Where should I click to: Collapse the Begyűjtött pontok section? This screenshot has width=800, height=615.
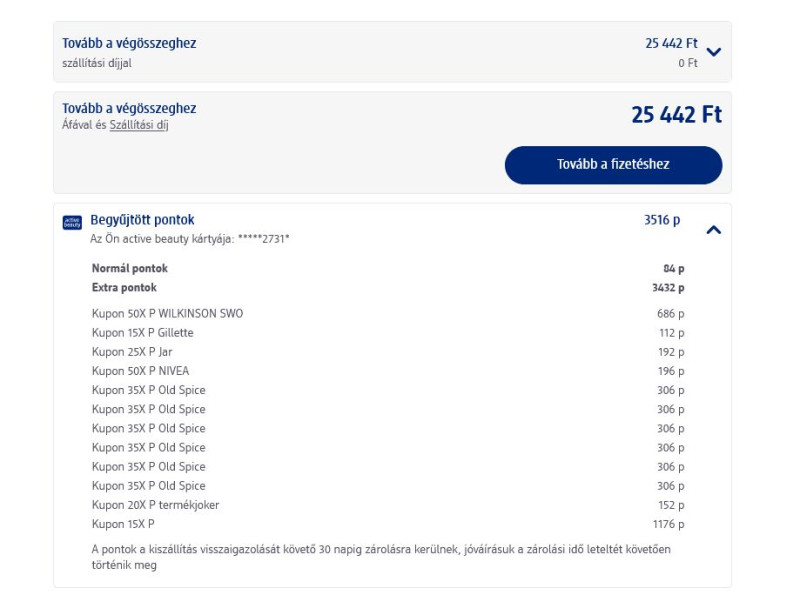[x=713, y=230]
